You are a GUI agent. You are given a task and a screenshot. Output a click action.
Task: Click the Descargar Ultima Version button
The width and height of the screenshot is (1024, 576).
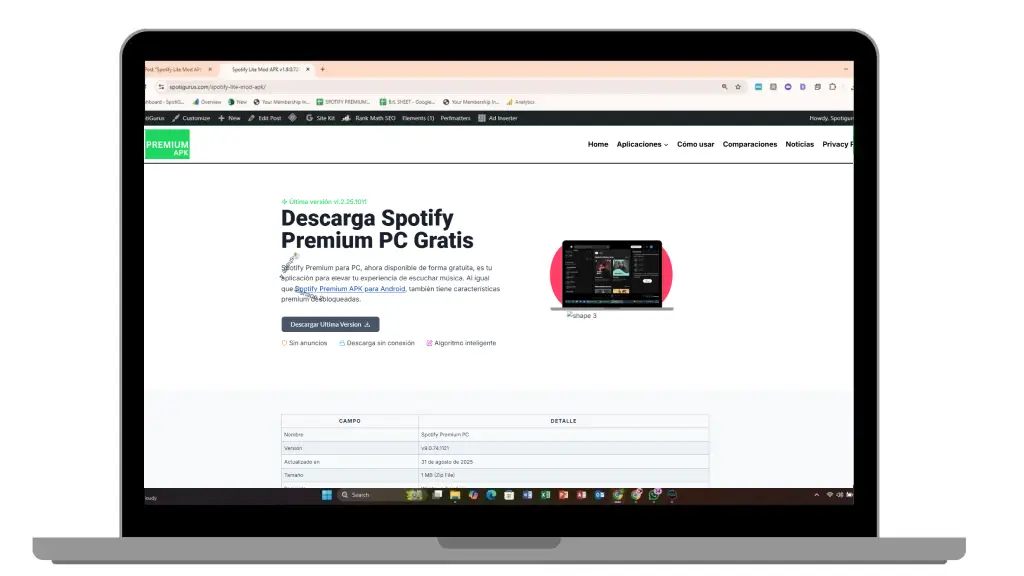(330, 324)
